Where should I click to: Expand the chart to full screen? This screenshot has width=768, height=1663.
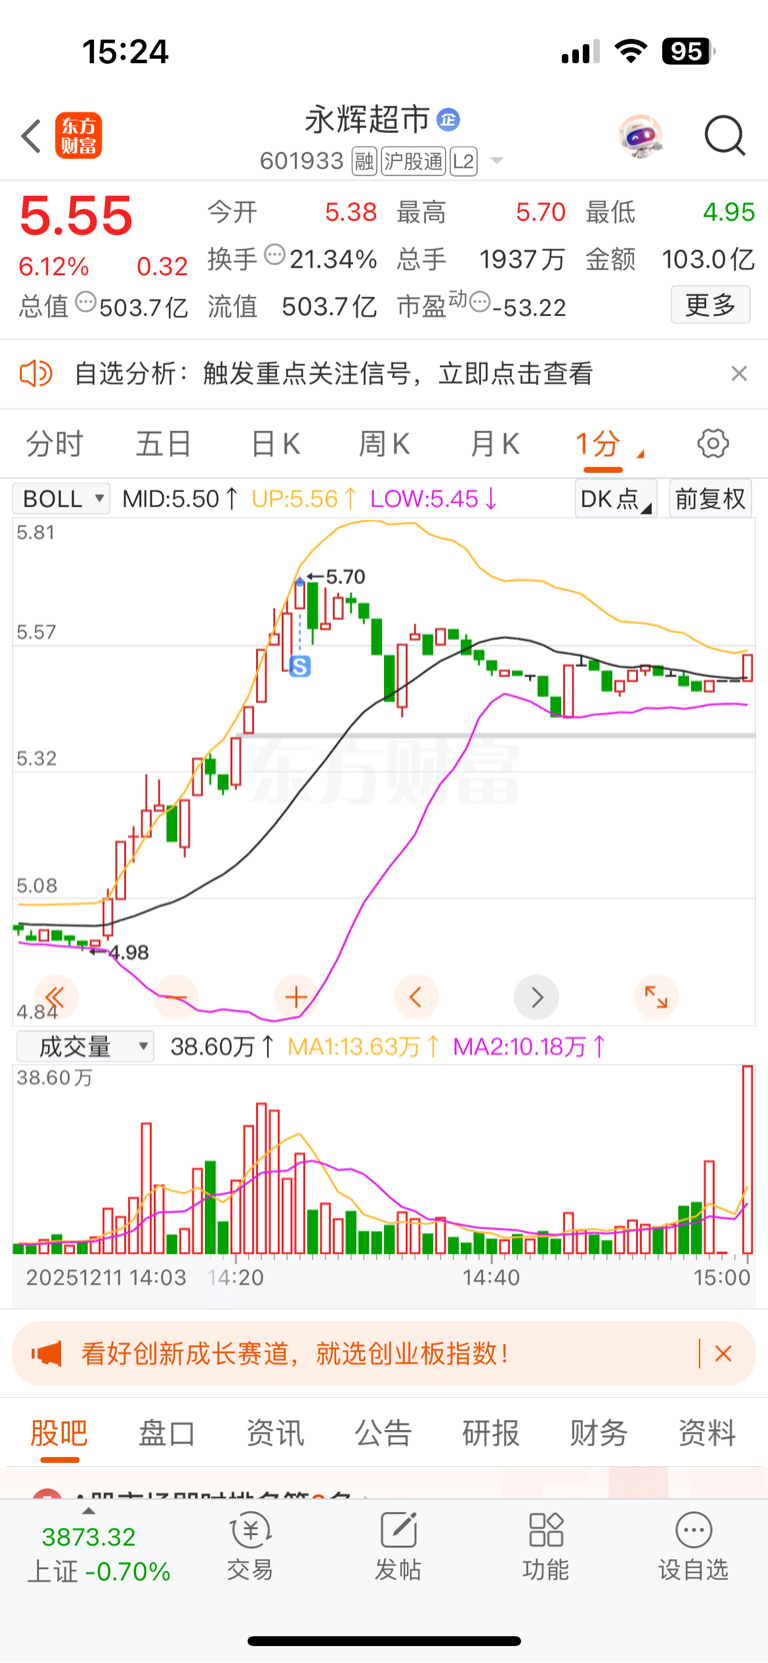pyautogui.click(x=656, y=997)
